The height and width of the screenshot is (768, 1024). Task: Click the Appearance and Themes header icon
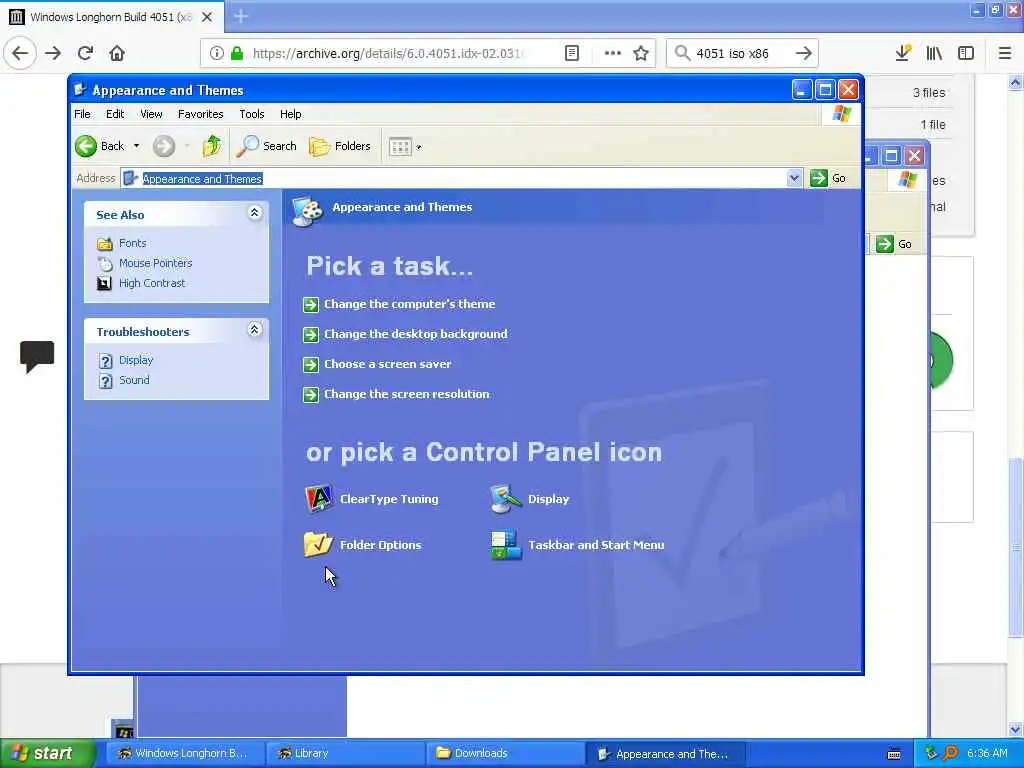308,210
